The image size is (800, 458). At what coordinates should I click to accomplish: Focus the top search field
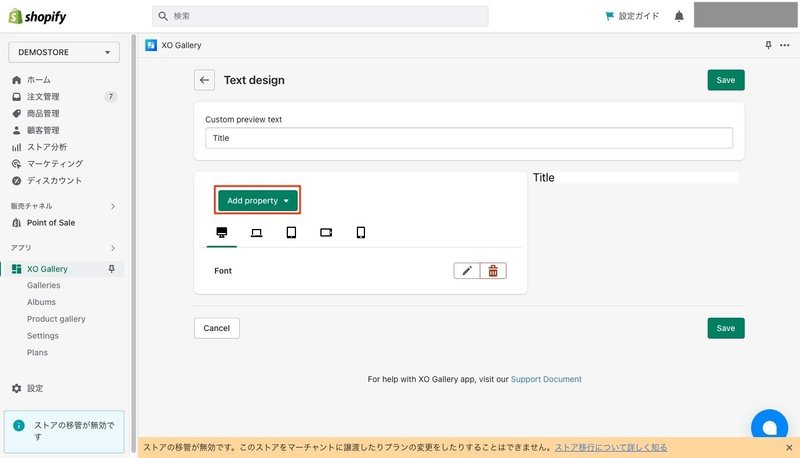320,16
